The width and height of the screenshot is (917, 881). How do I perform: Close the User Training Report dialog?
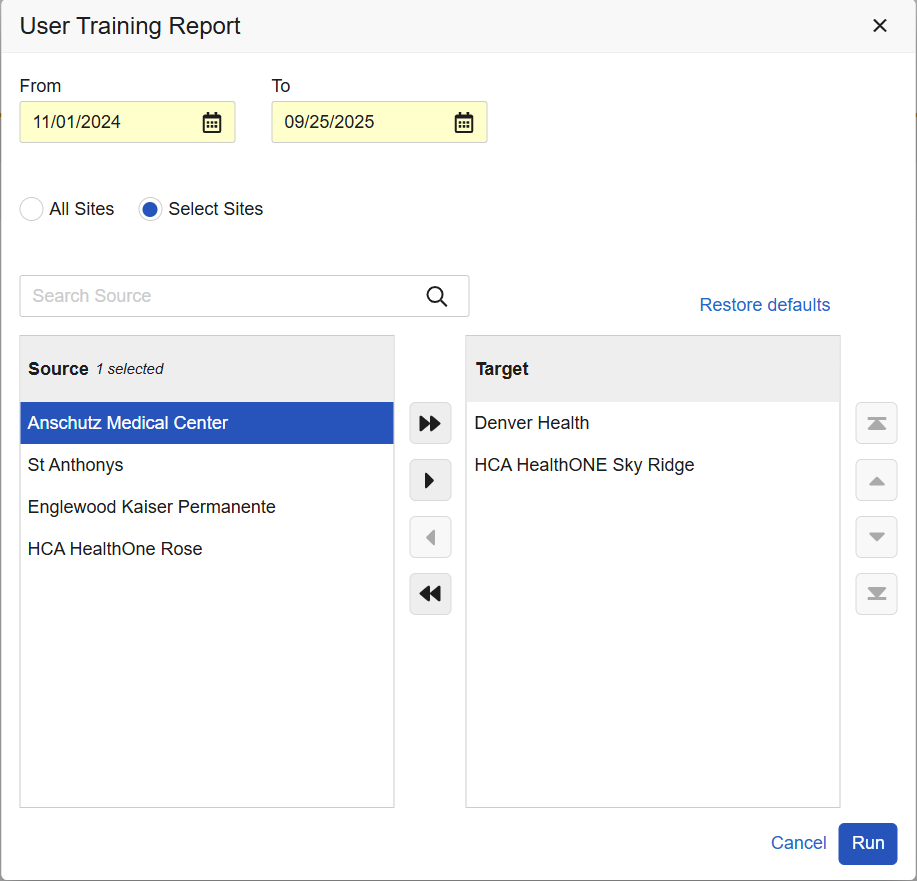pos(880,26)
